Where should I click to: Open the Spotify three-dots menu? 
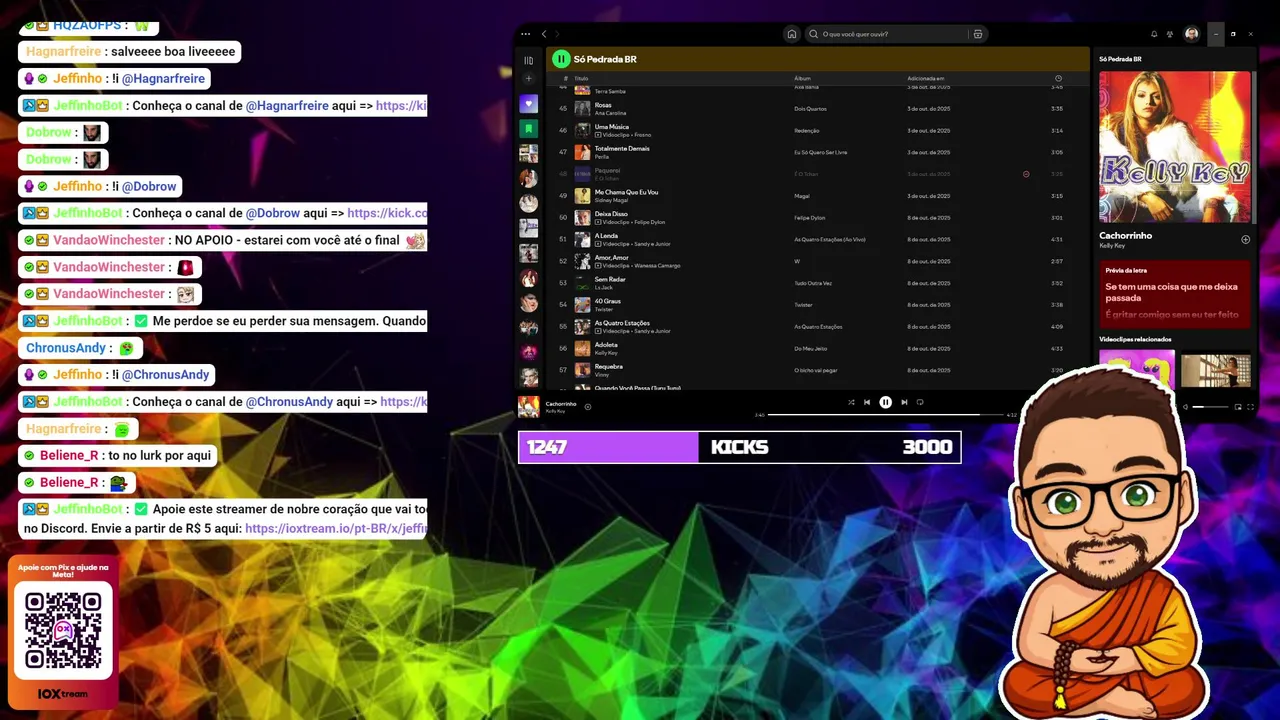point(526,34)
